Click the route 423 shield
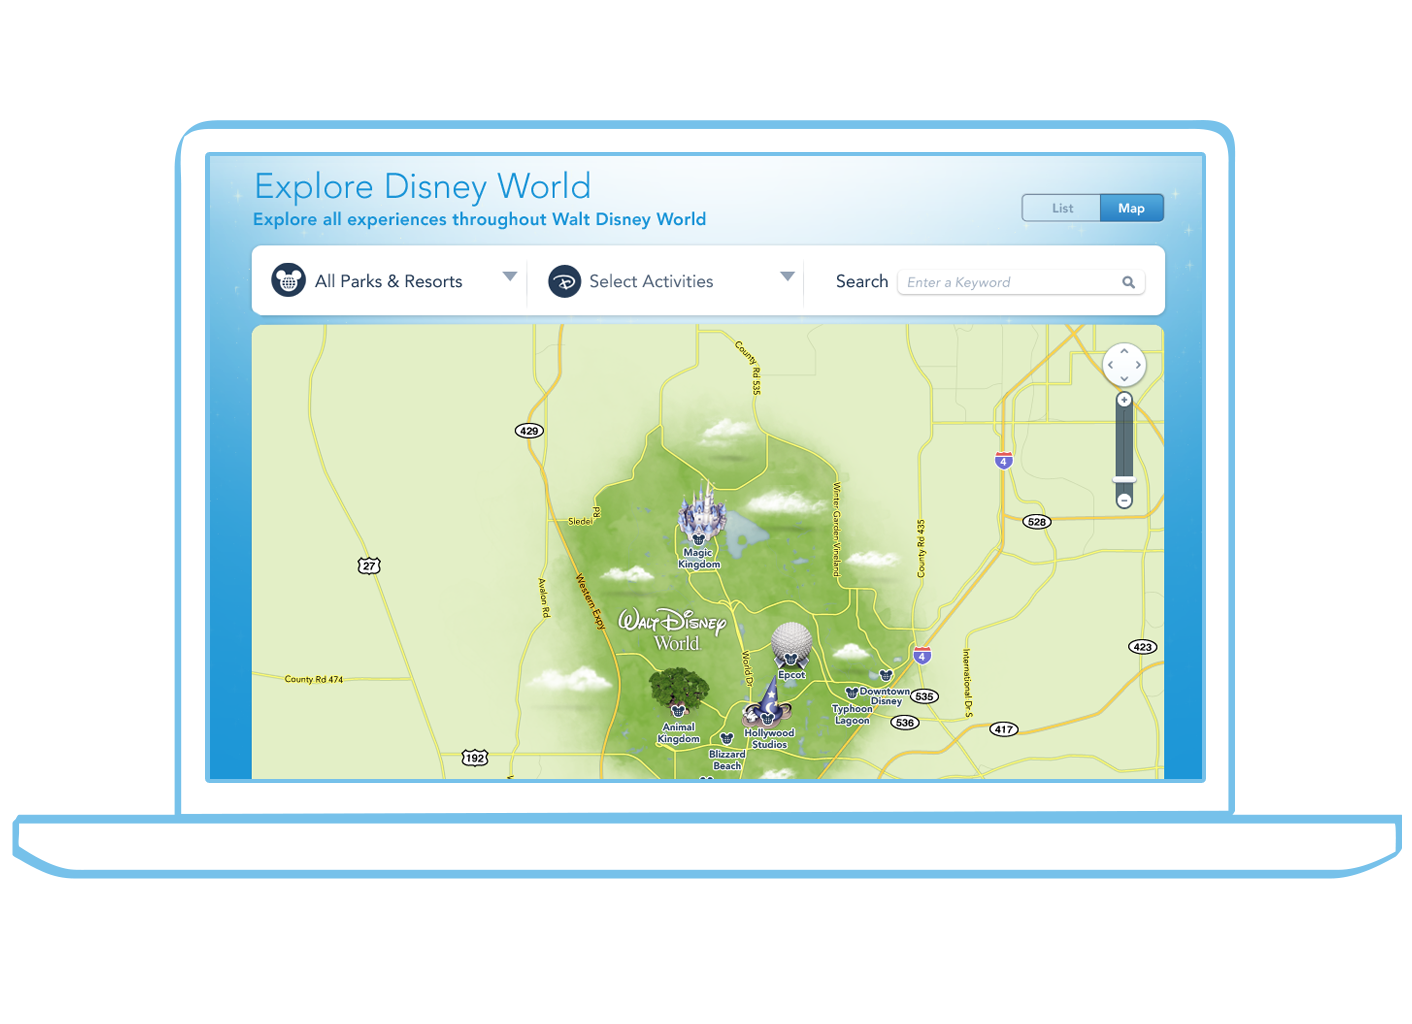 [x=1143, y=647]
